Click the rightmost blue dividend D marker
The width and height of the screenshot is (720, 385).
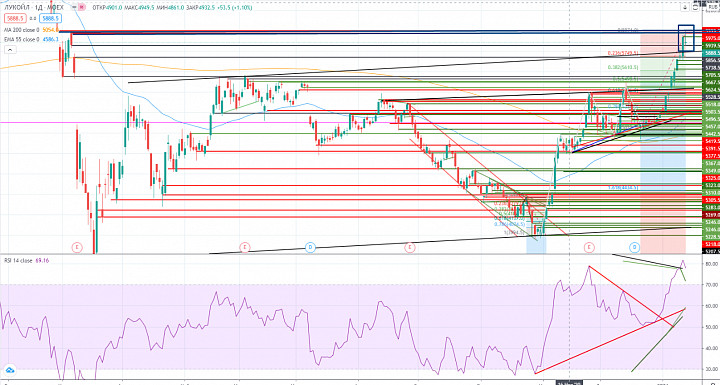pos(635,248)
